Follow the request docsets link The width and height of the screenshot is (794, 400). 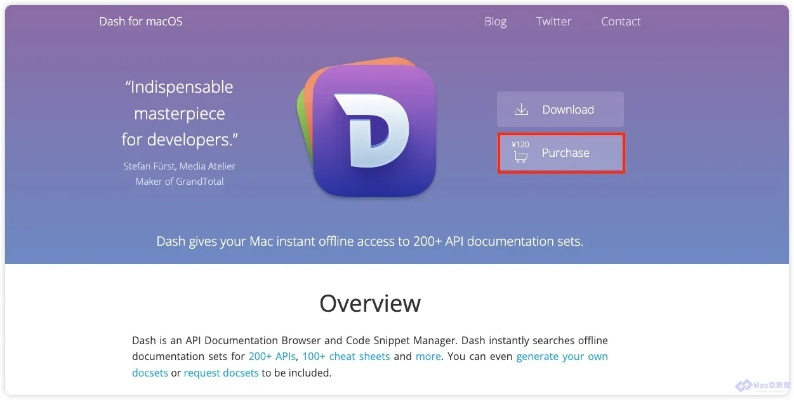(221, 373)
